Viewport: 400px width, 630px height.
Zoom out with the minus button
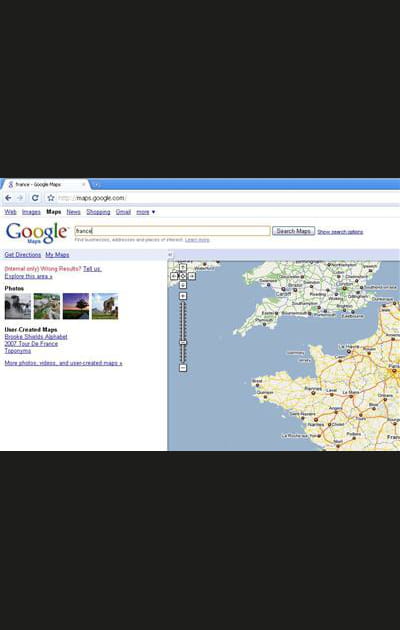click(183, 368)
